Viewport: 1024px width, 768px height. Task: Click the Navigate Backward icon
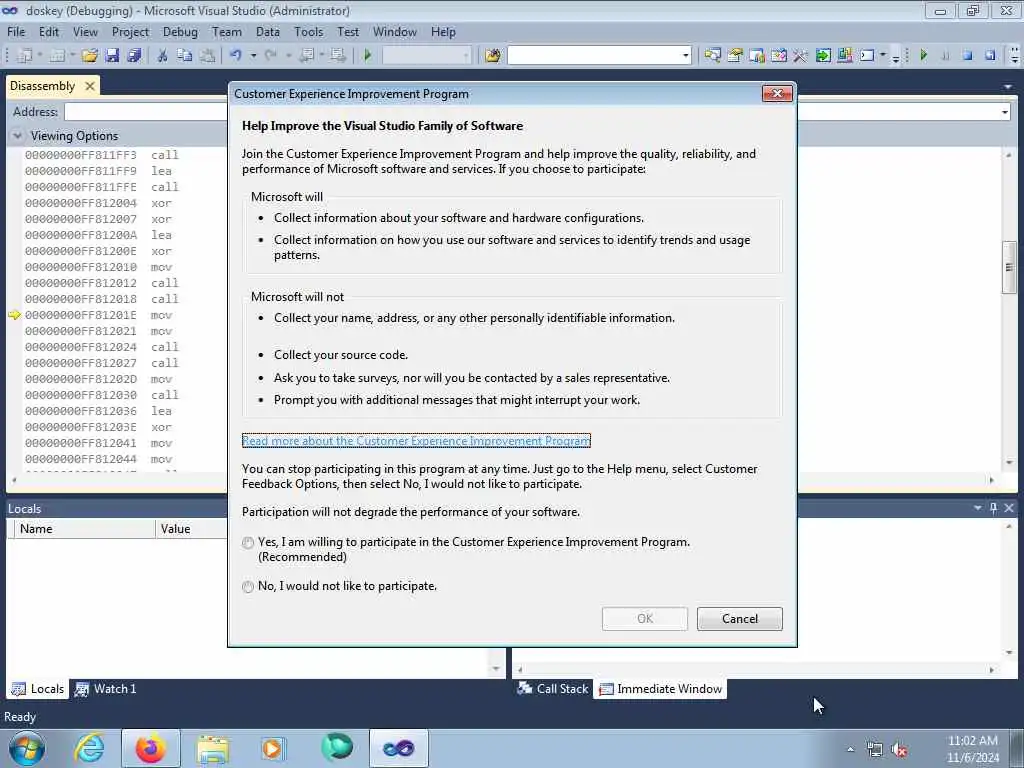pos(306,56)
